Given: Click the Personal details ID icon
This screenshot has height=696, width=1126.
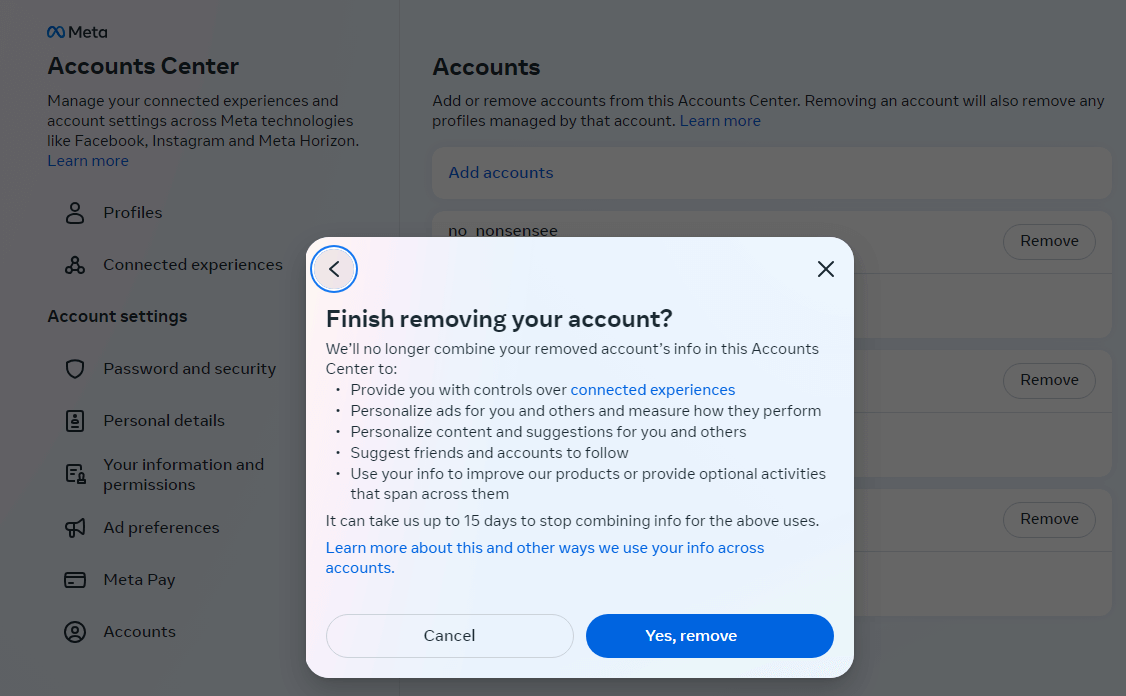Looking at the screenshot, I should (75, 421).
